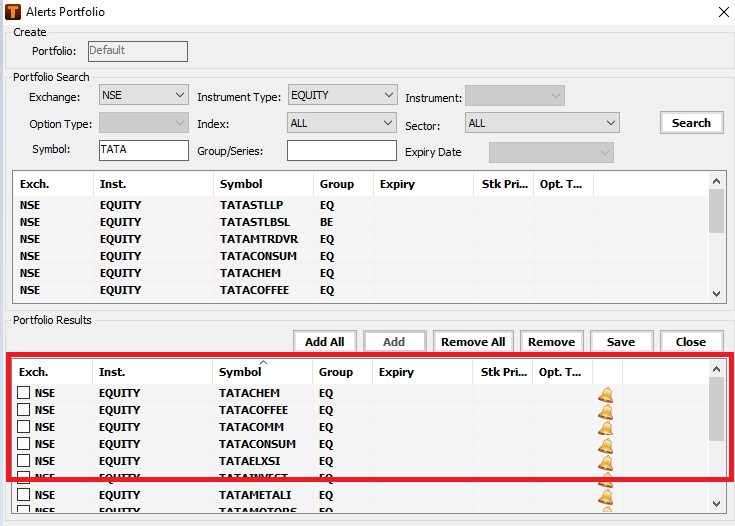Viewport: 735px width, 526px height.
Task: Select the TATASTLLP row in search list
Action: (x=360, y=205)
